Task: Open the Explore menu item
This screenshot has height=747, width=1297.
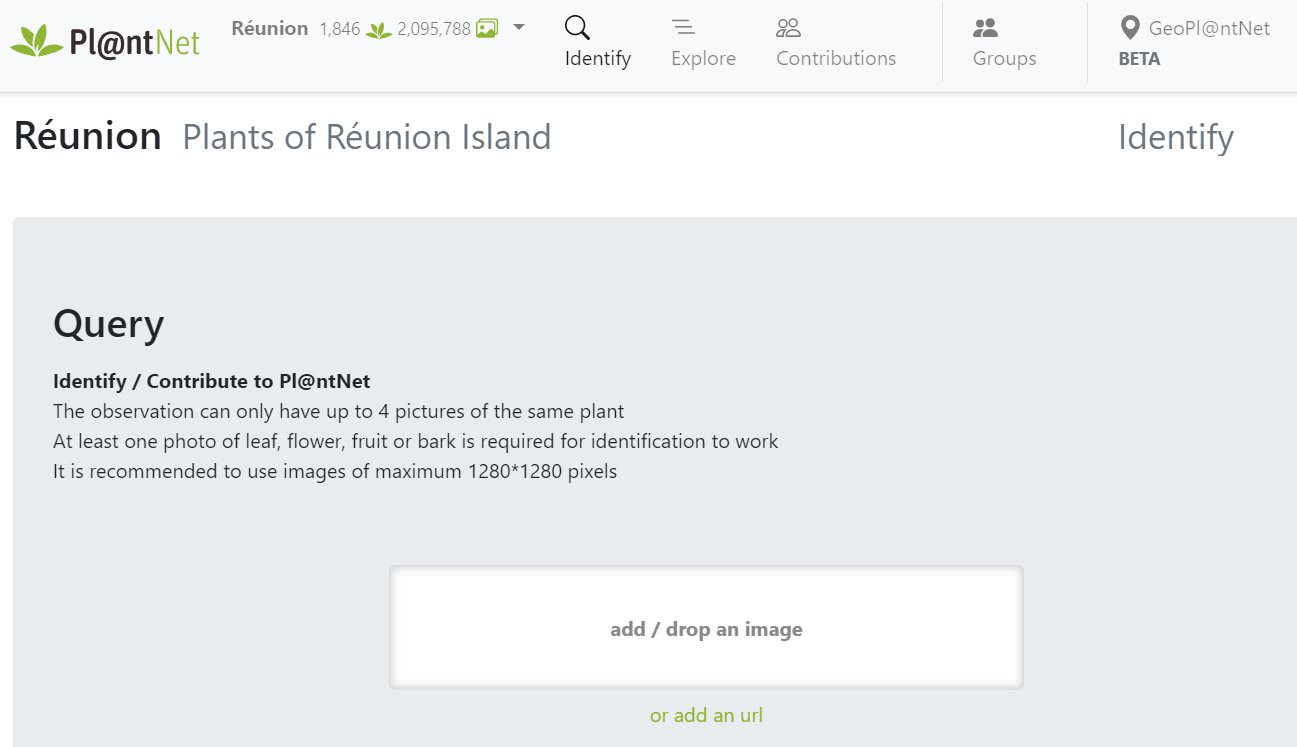Action: pos(703,42)
